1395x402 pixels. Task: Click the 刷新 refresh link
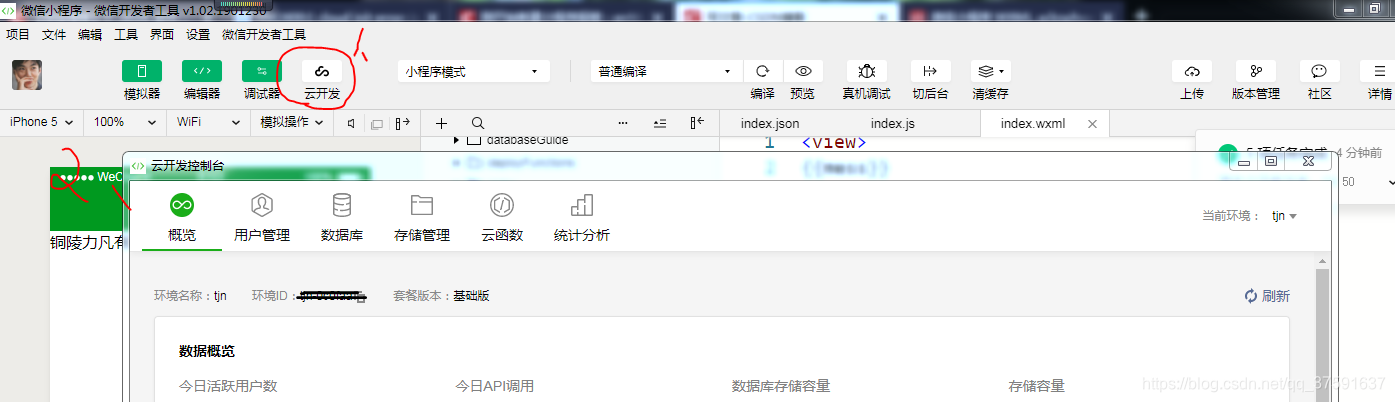1267,296
